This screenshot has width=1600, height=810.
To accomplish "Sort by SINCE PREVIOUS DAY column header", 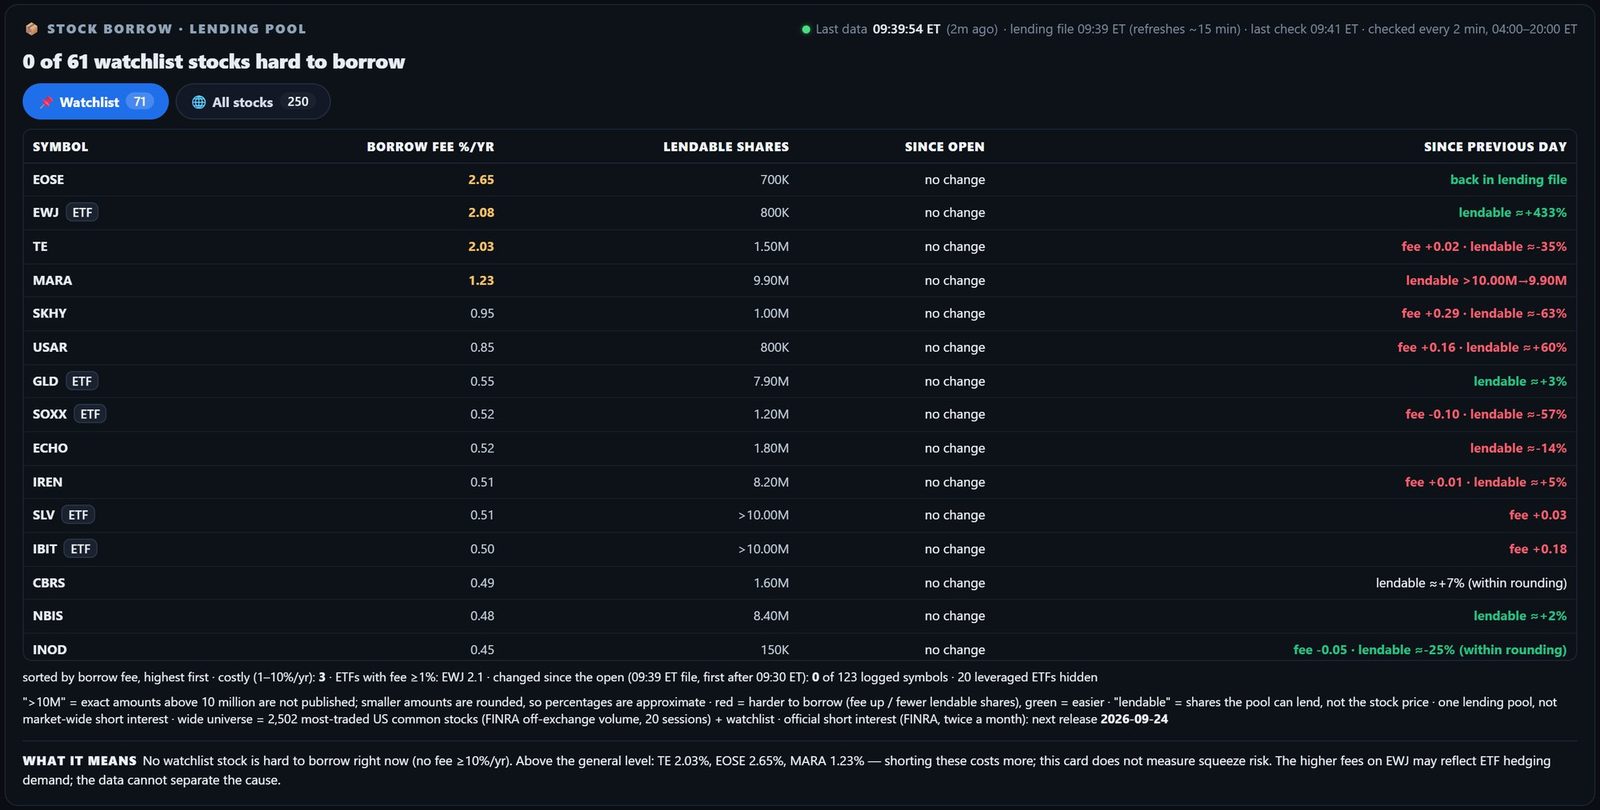I will tap(1495, 147).
